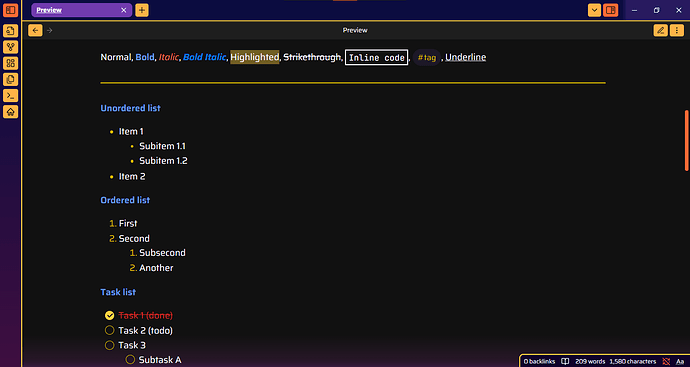
Task: Click the templates (stacked files) ribbon icon
Action: coord(11,80)
